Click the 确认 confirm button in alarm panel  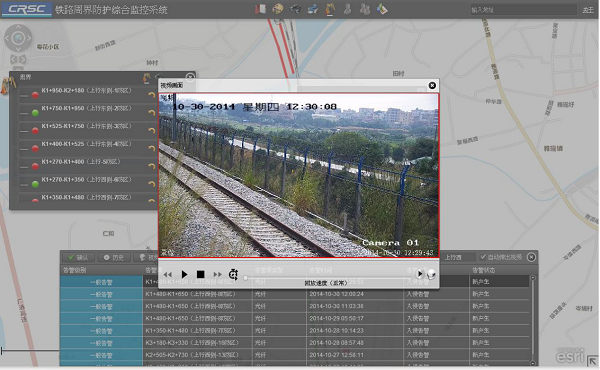point(78,258)
